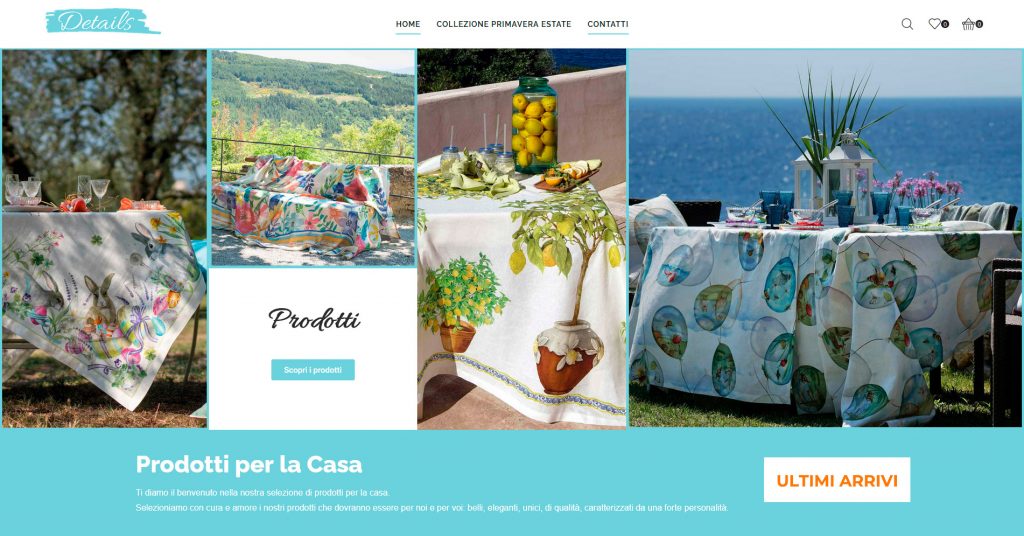Open the search magnifier icon
The height and width of the screenshot is (536, 1024).
coord(907,24)
